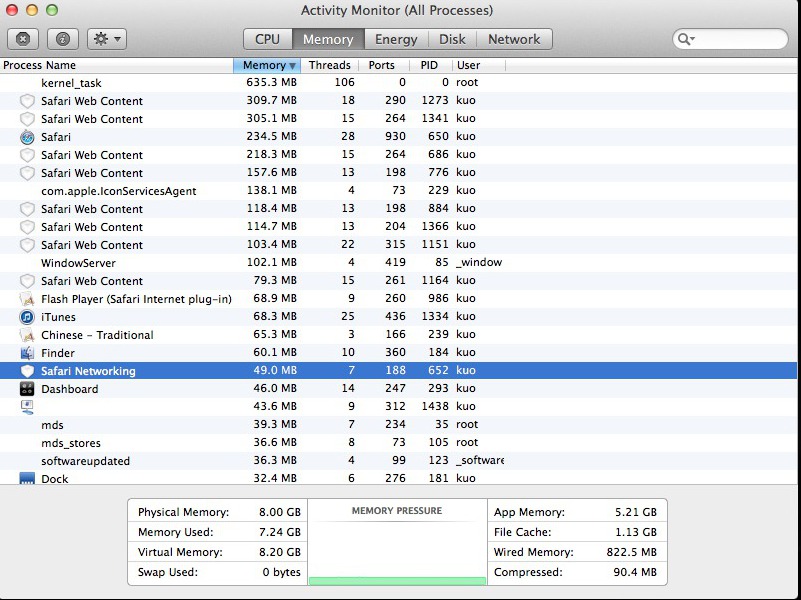Click the 'Physical Memory: 8.00 GB' readout
The width and height of the screenshot is (801, 600).
point(219,512)
